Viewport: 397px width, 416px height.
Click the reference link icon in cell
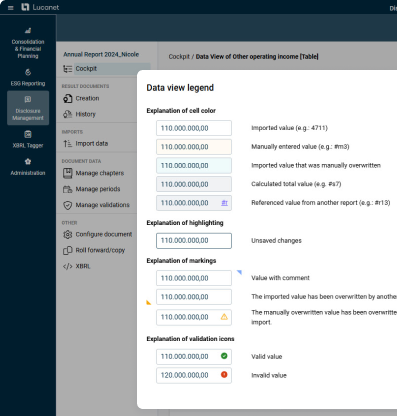click(x=225, y=203)
